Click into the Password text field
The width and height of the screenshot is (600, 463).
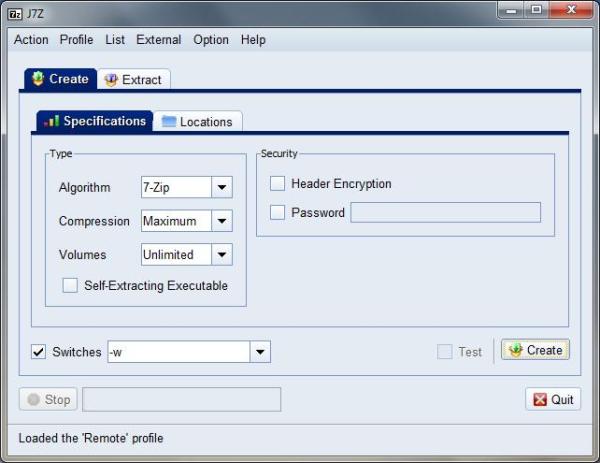pyautogui.click(x=446, y=212)
